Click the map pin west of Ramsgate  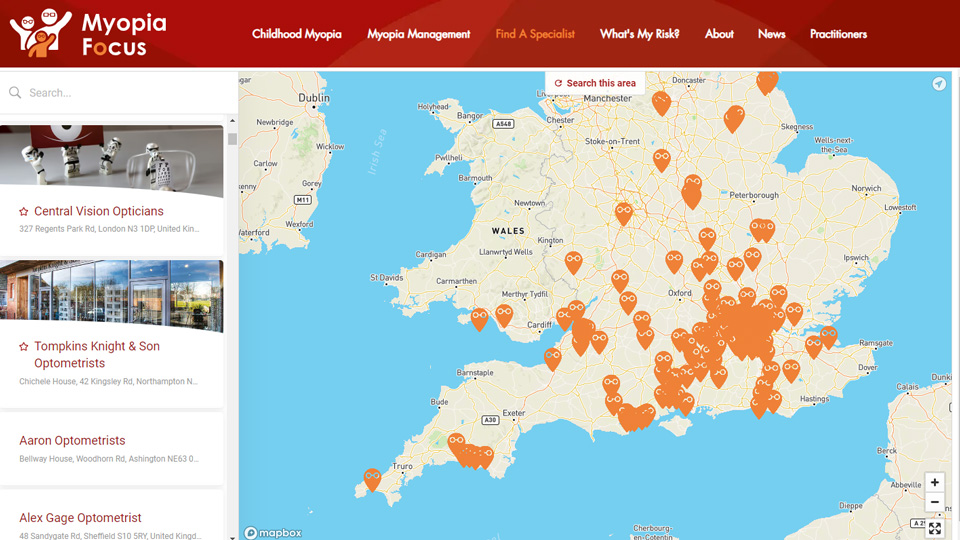(x=828, y=337)
